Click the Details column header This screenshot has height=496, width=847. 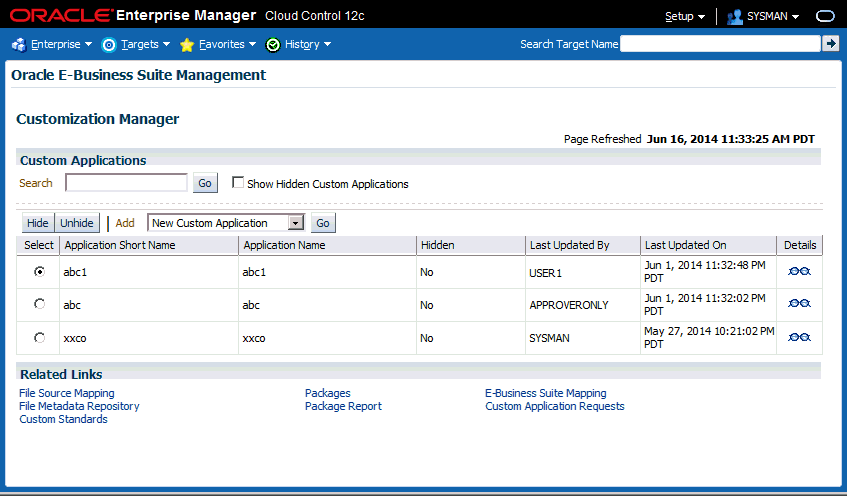pyautogui.click(x=800, y=245)
